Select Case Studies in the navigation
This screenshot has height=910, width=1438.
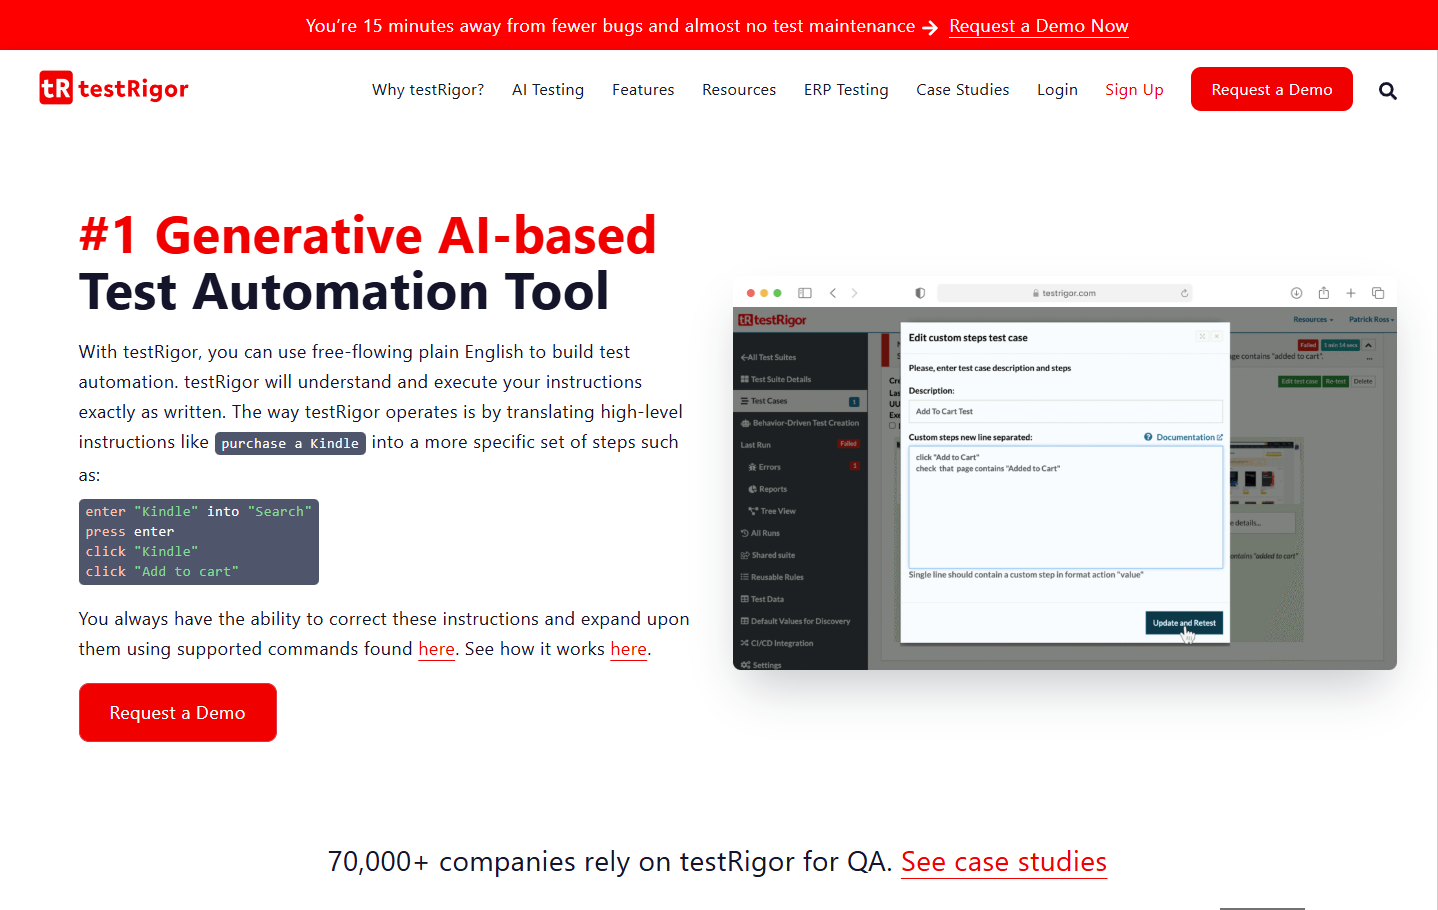tap(962, 89)
